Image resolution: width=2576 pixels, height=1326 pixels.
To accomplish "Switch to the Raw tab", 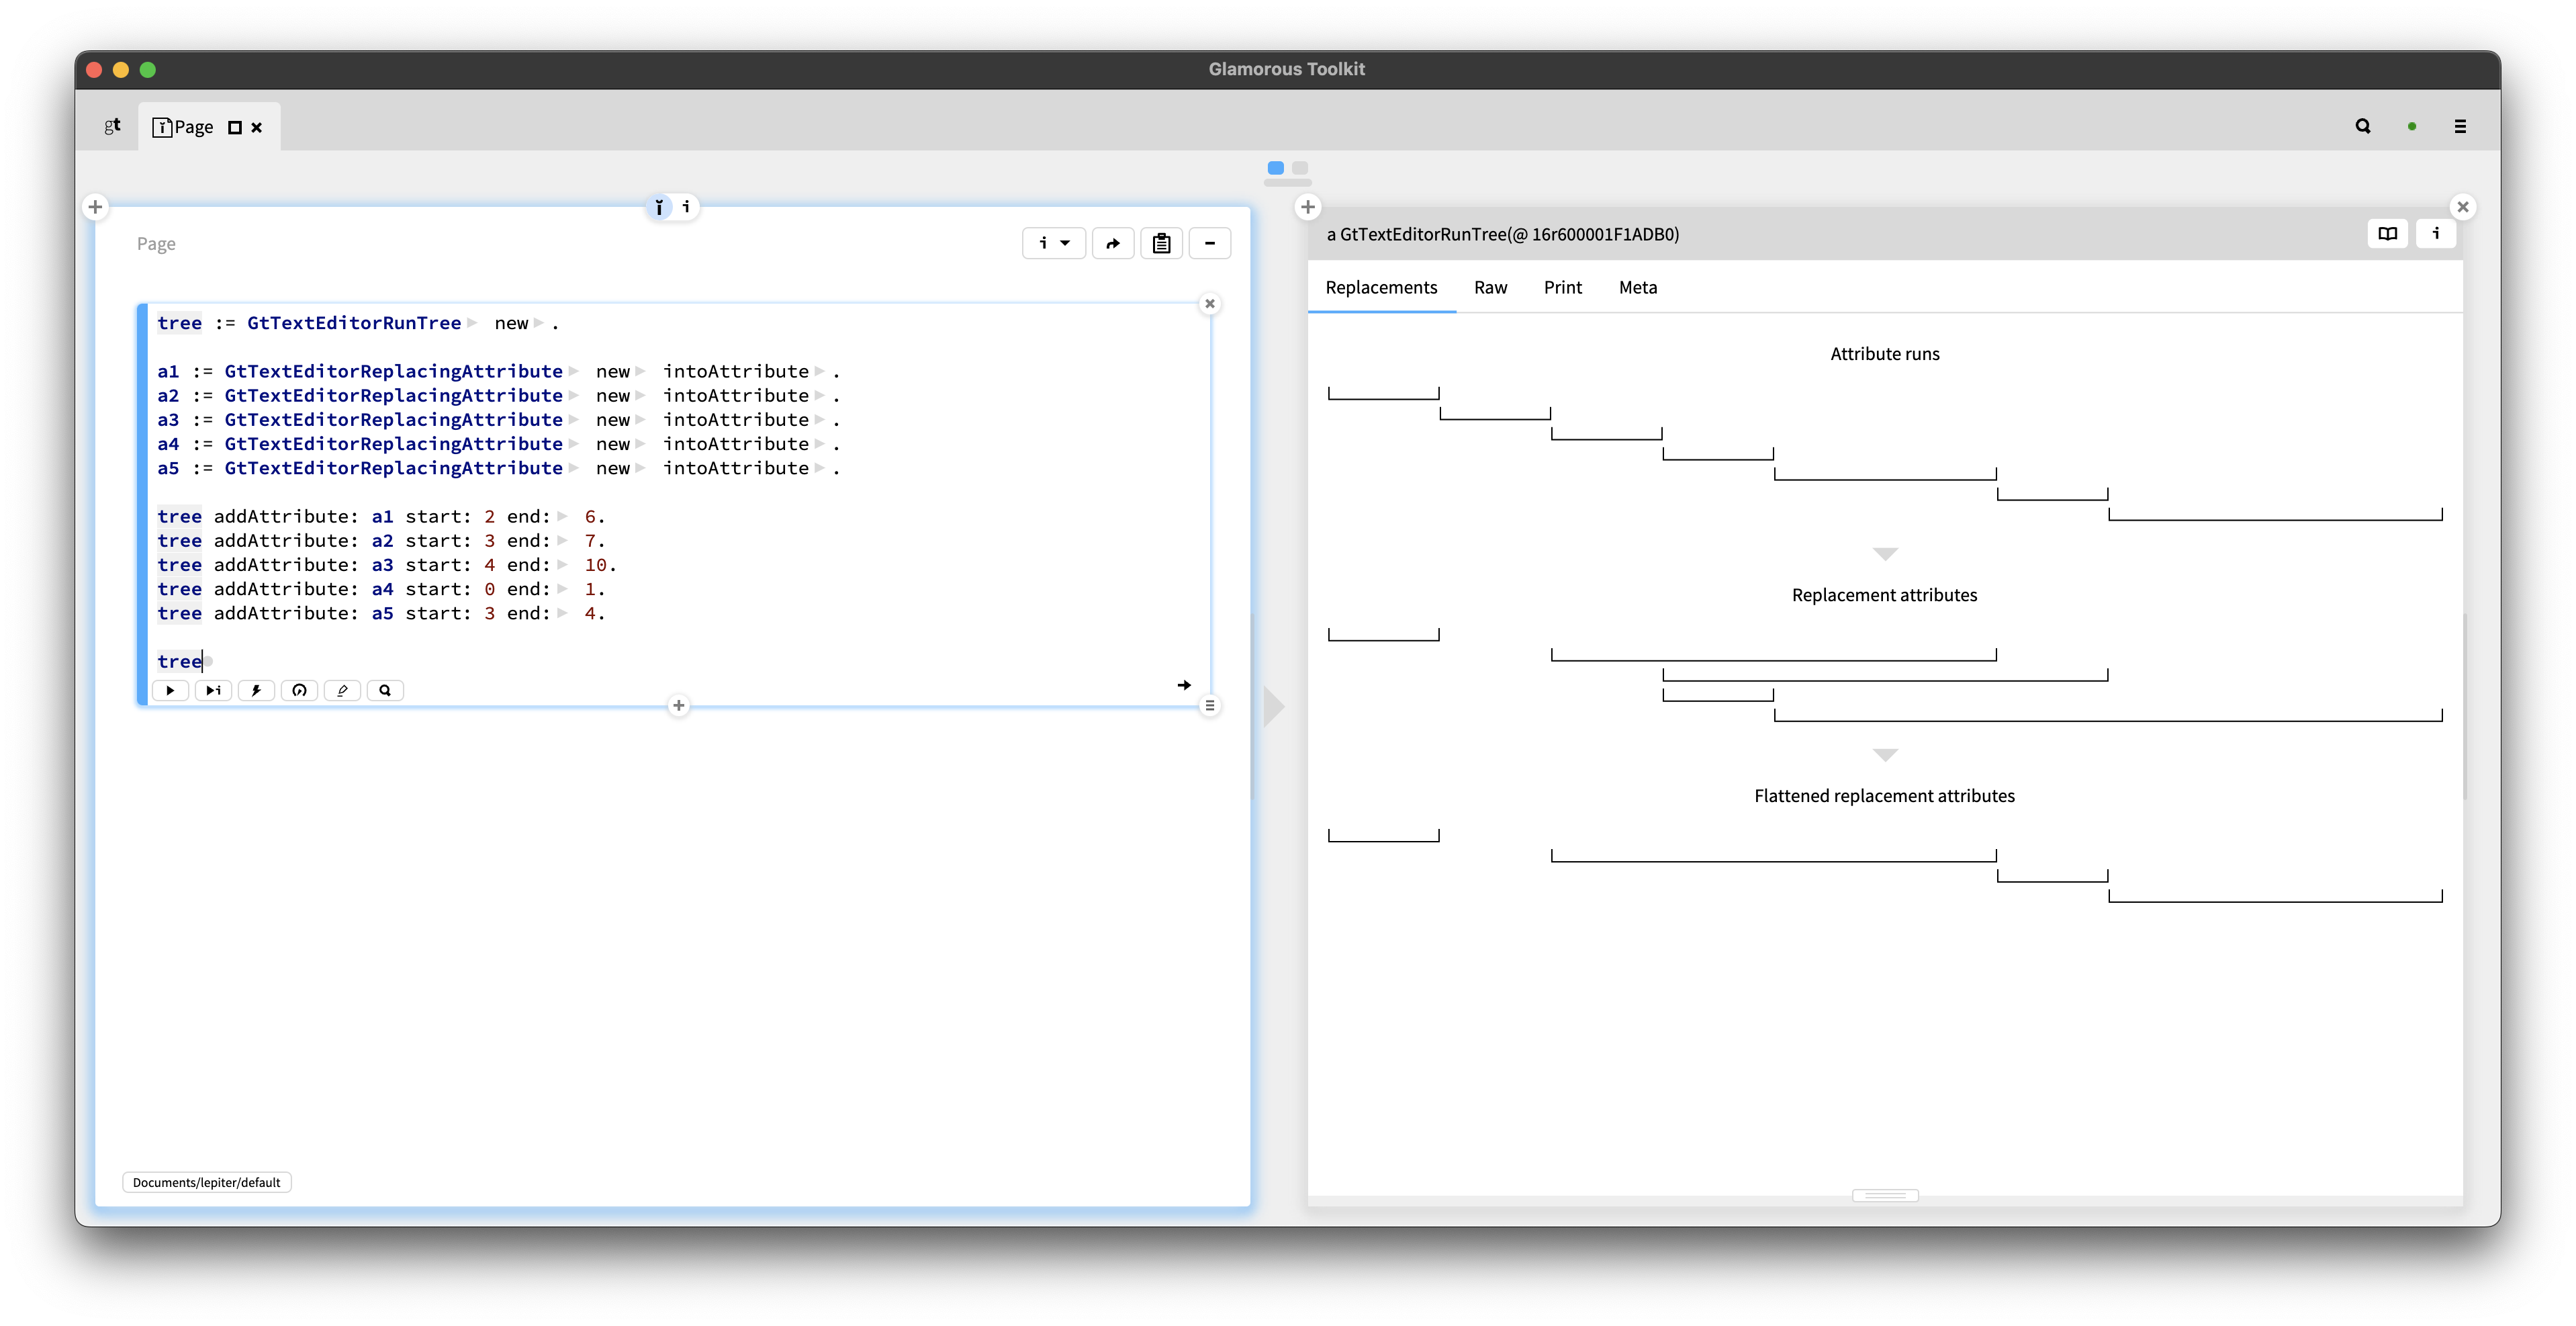I will [1490, 287].
